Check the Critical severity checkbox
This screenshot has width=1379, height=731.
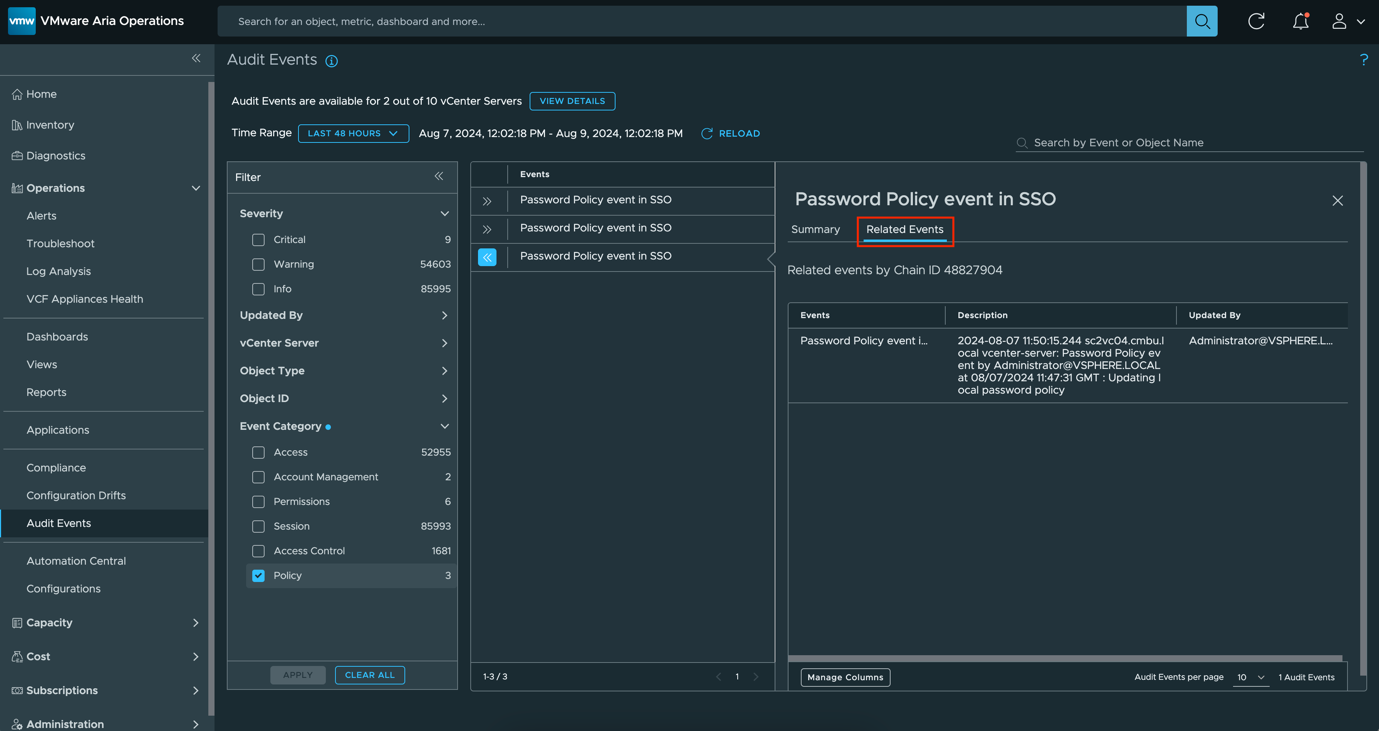pyautogui.click(x=258, y=240)
